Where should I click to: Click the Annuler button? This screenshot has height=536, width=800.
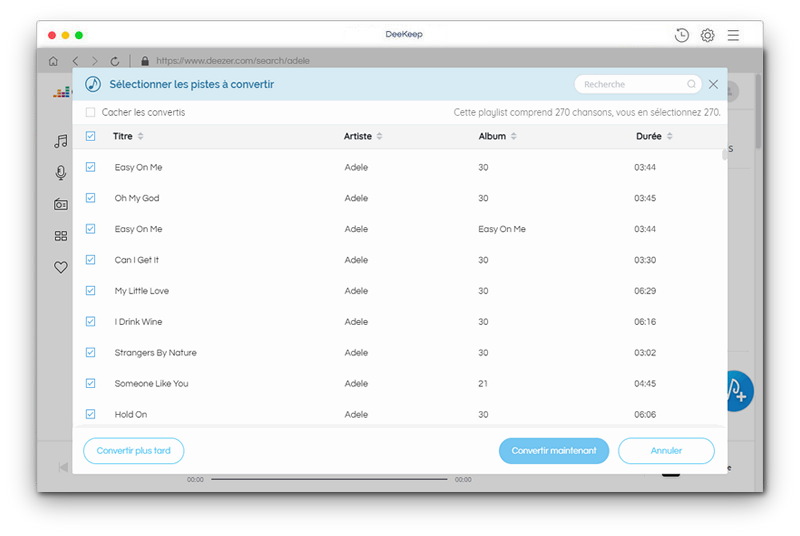tap(666, 451)
